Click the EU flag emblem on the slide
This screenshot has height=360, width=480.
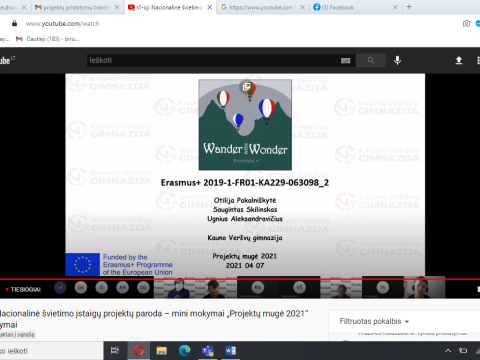point(83,265)
